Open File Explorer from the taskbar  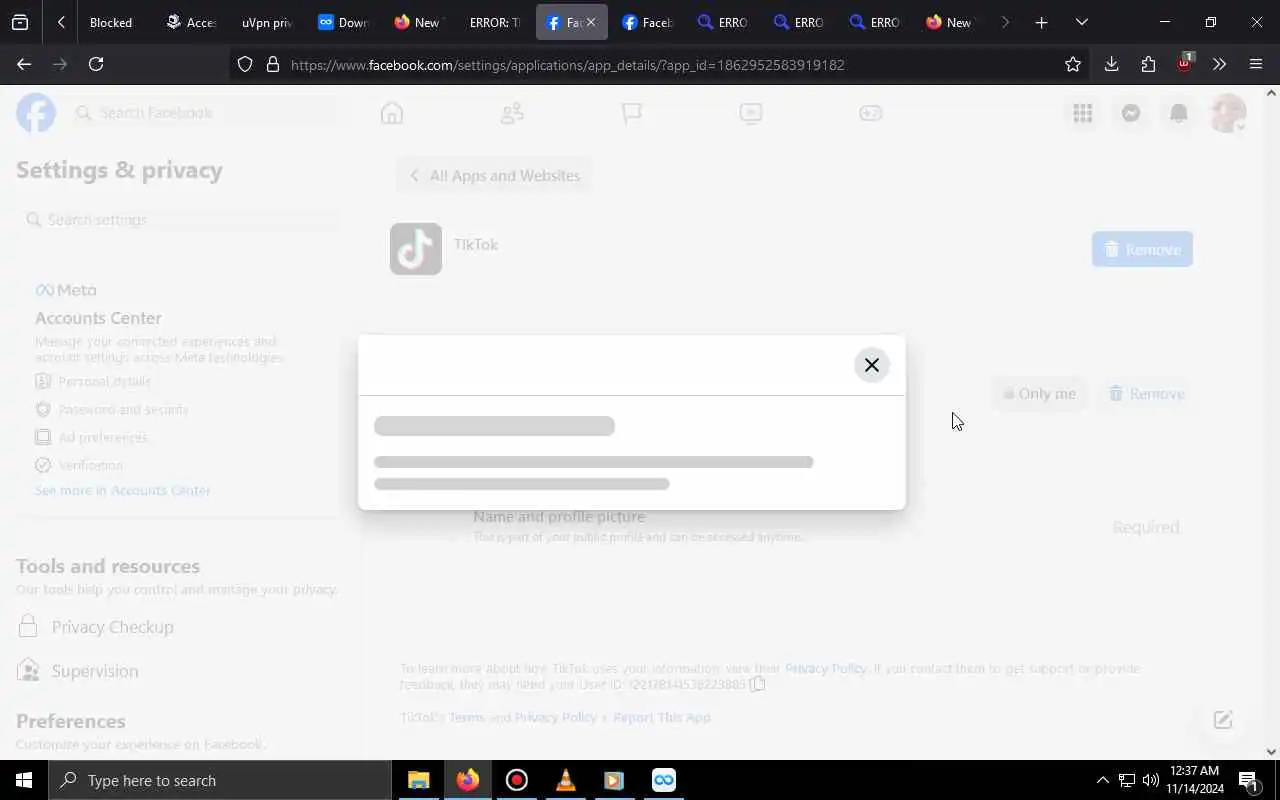(x=418, y=780)
